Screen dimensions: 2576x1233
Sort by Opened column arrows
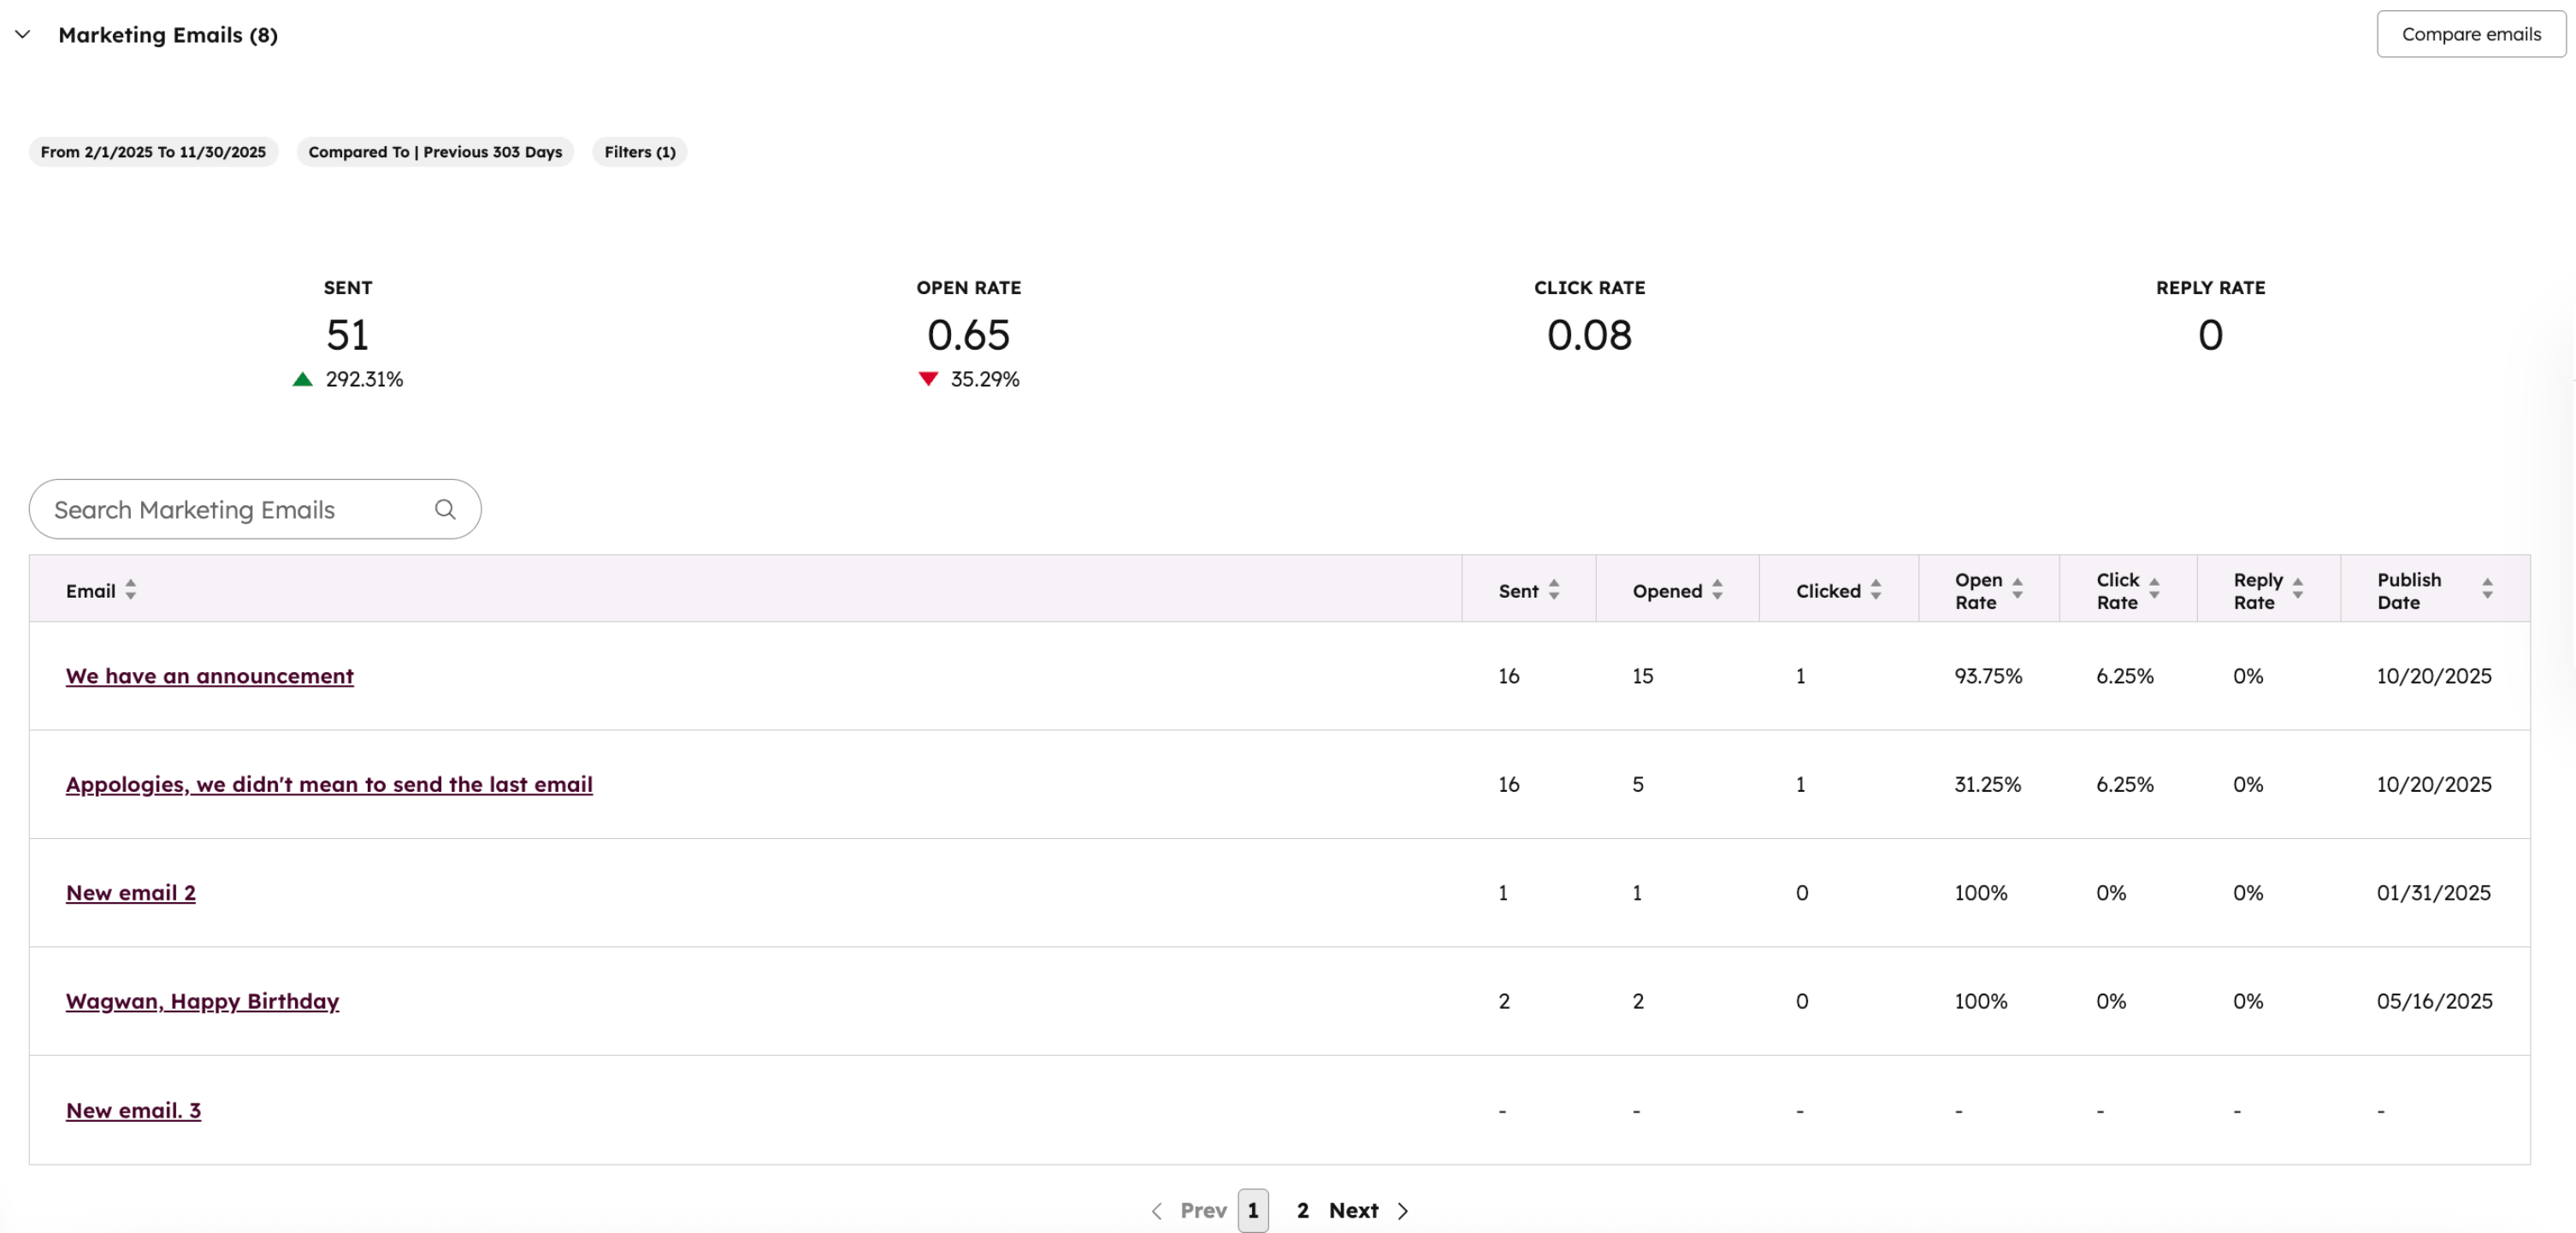pos(1717,590)
